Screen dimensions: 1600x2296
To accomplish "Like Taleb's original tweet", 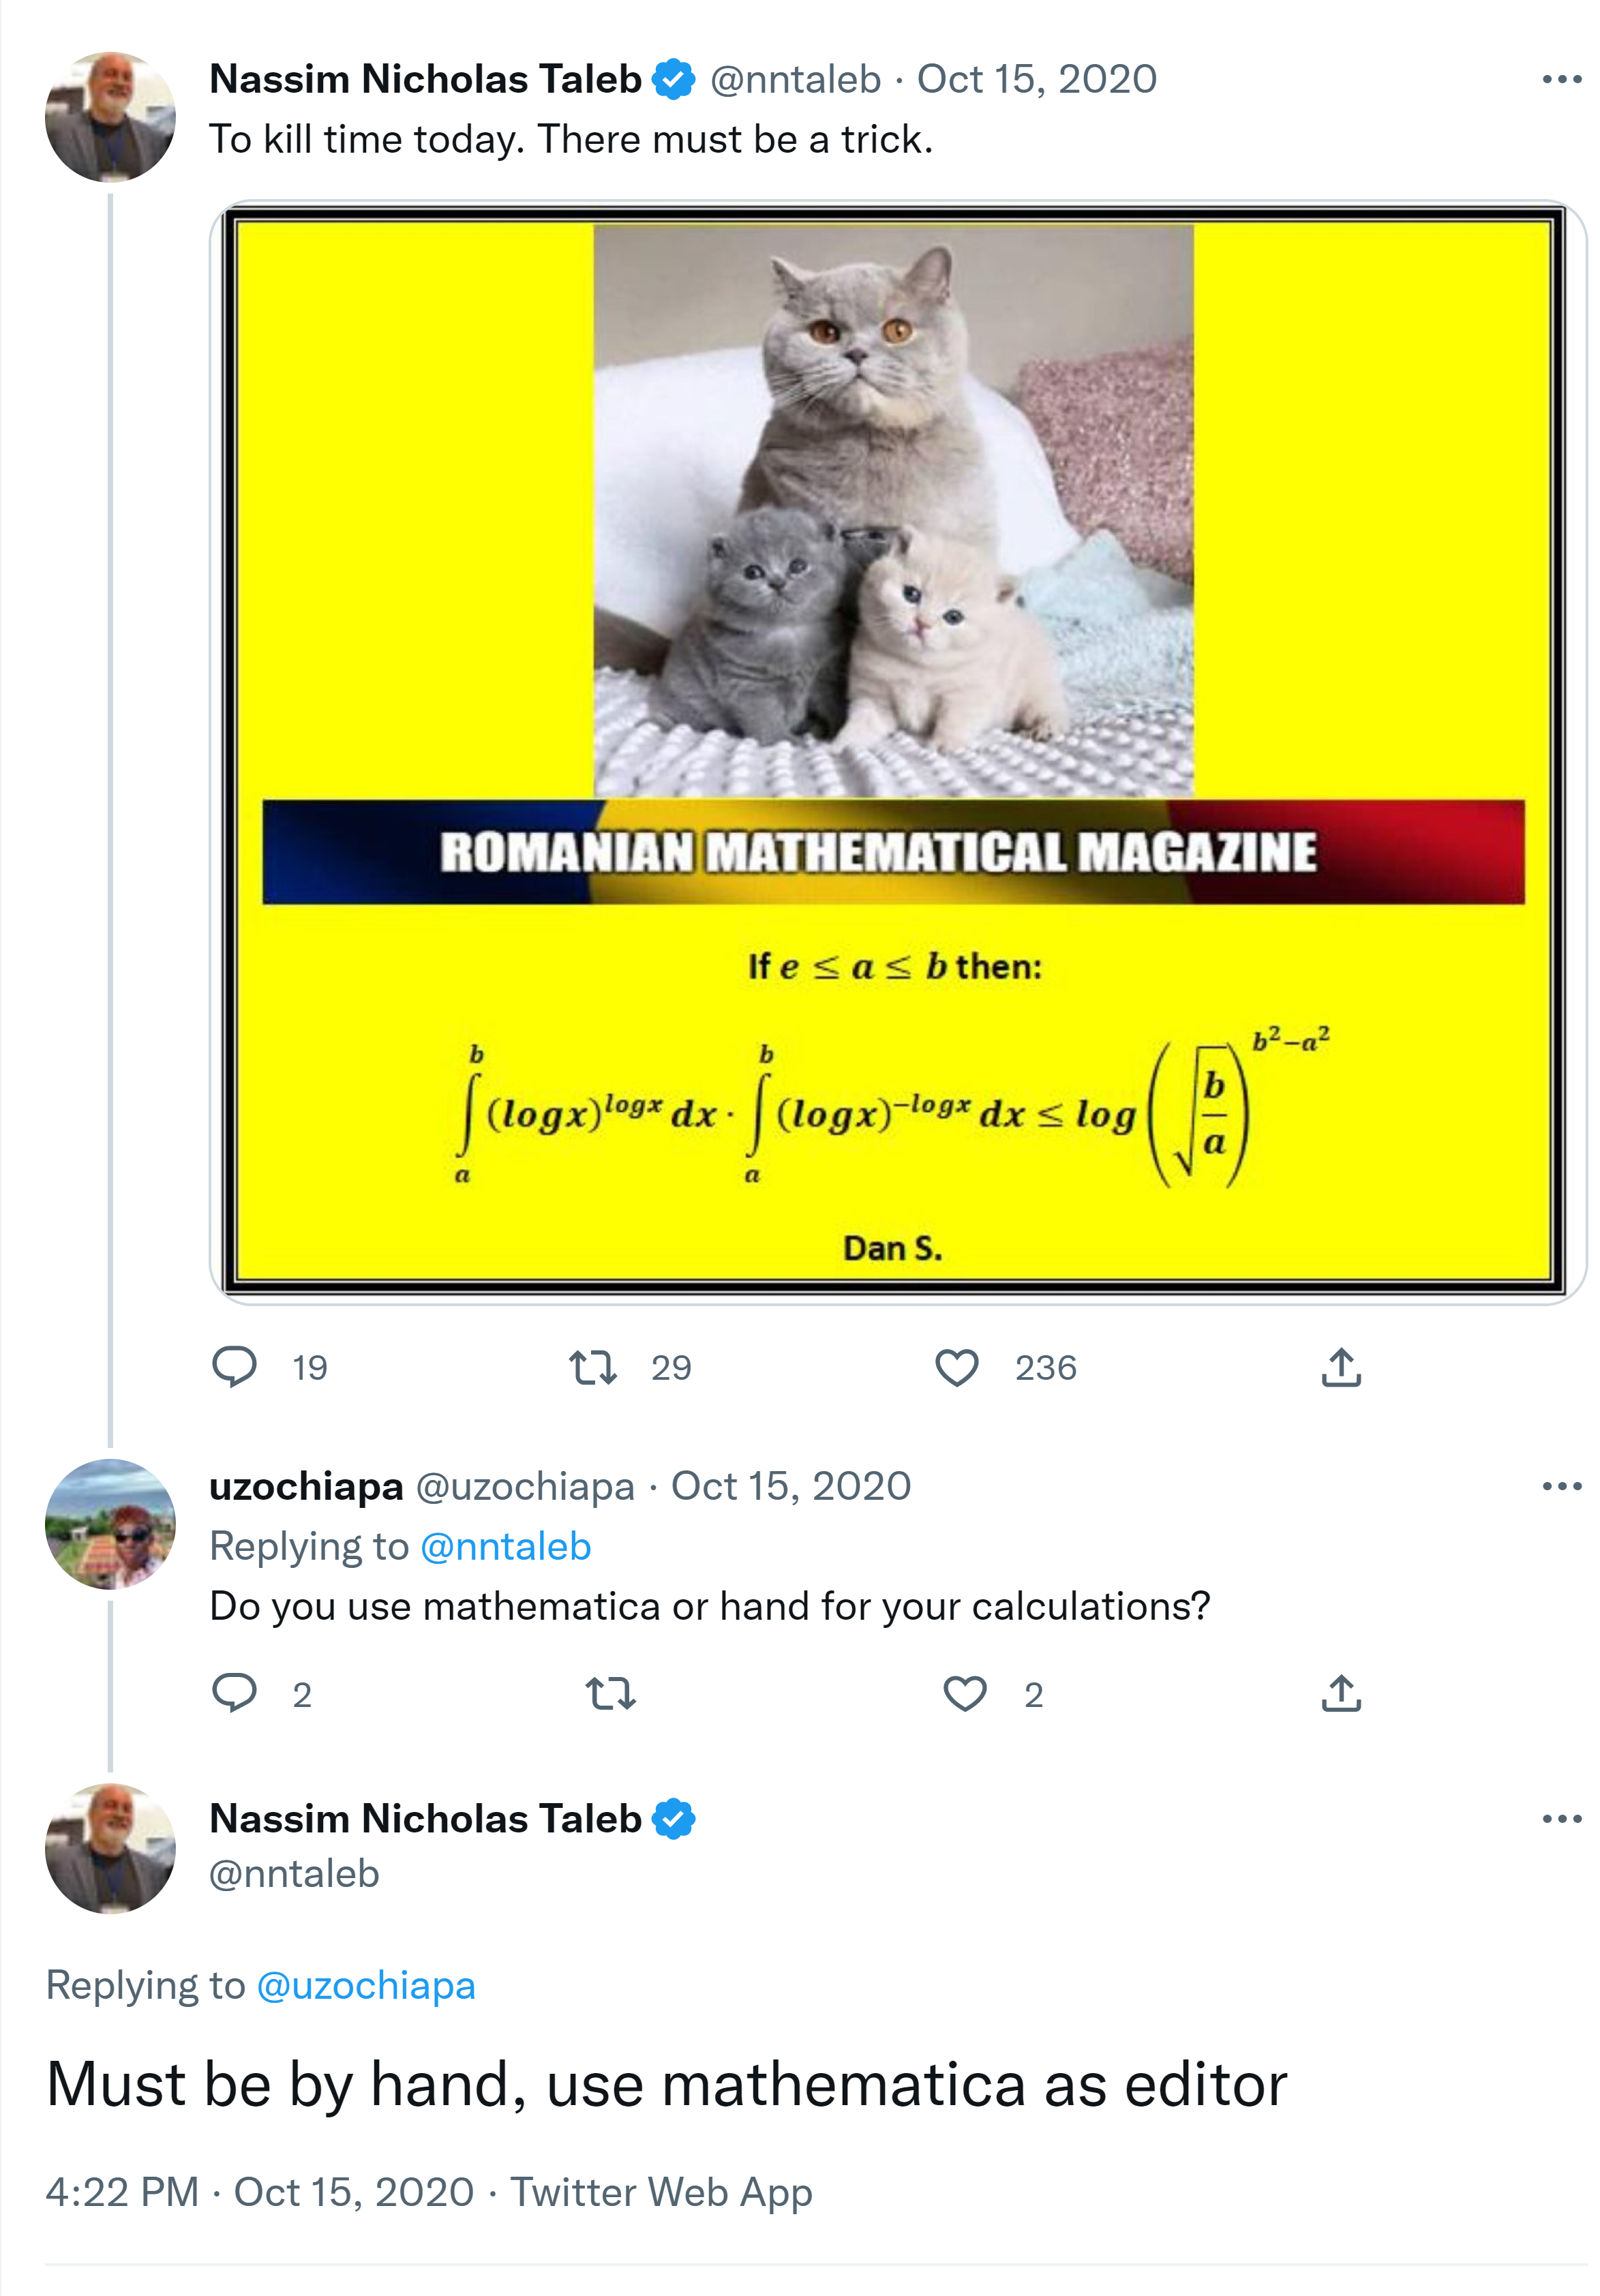I will [x=956, y=1367].
